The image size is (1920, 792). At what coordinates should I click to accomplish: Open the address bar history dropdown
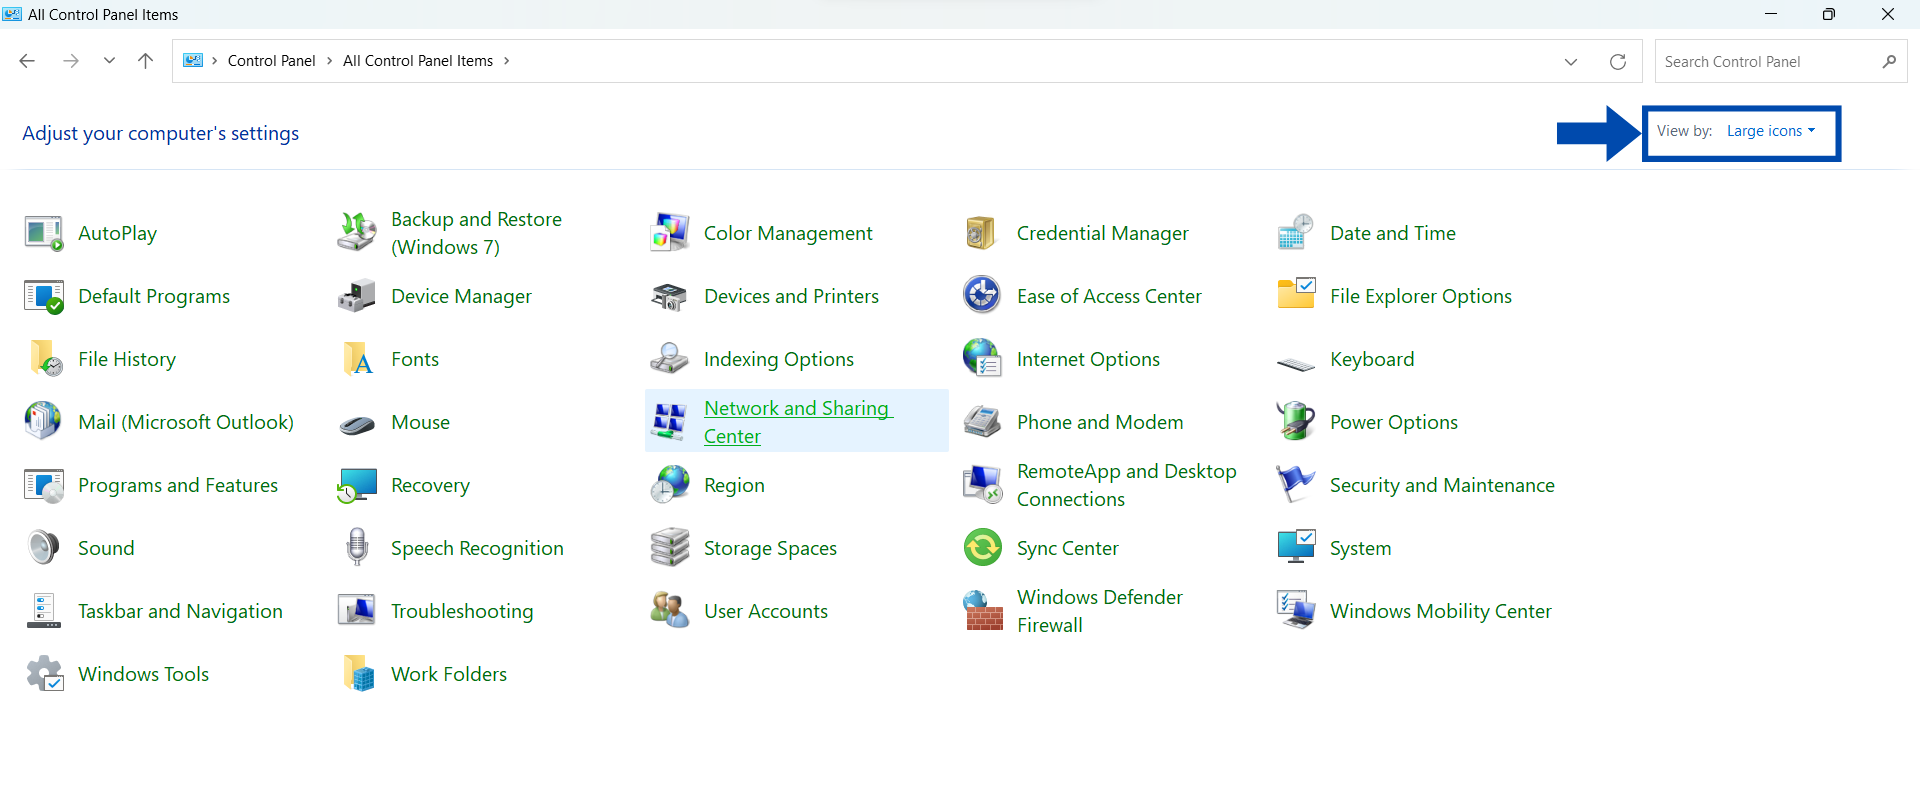tap(1571, 61)
